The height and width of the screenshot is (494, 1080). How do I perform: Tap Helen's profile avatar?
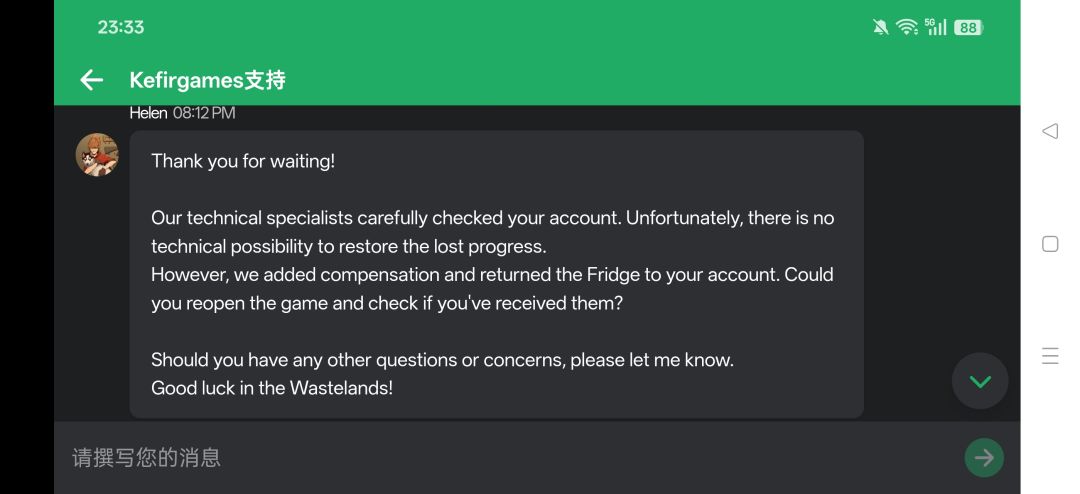(x=97, y=155)
